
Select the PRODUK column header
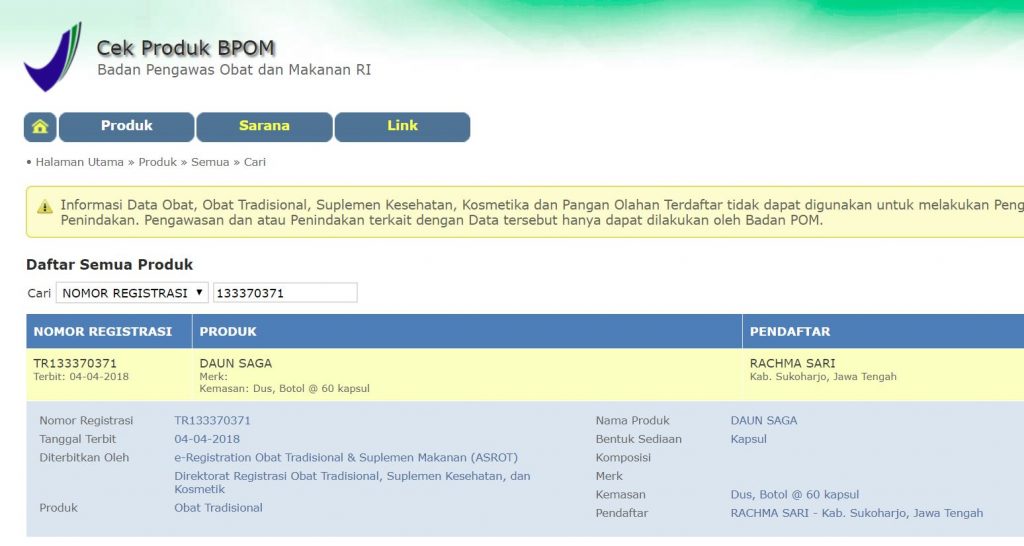[x=467, y=331]
